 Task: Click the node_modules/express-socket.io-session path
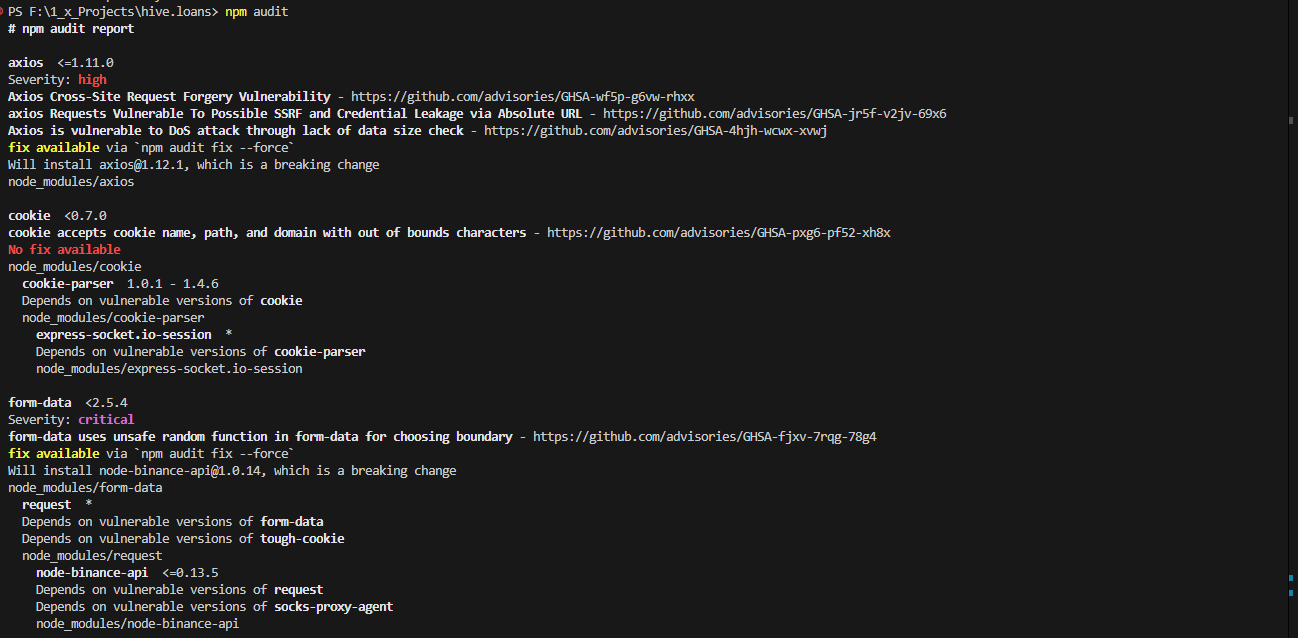pyautogui.click(x=169, y=369)
